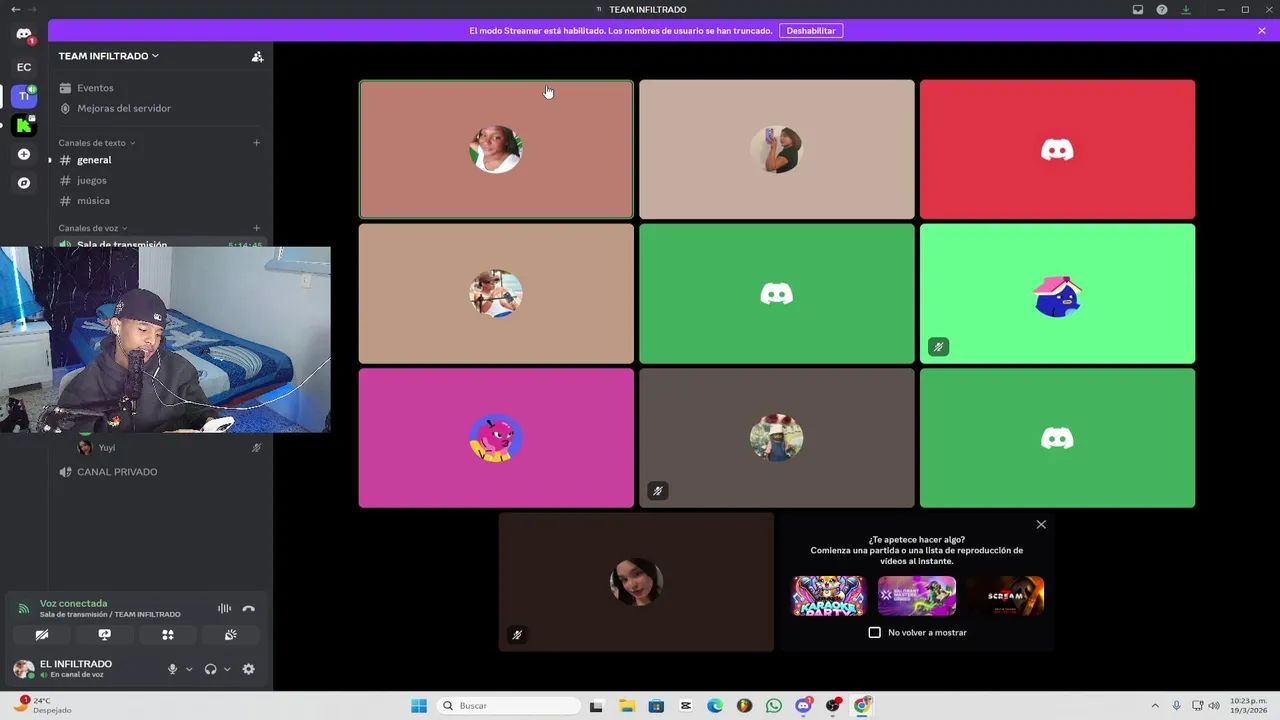Add a server with the plus icon
Screen dimensions: 1280x720
pyautogui.click(x=24, y=154)
